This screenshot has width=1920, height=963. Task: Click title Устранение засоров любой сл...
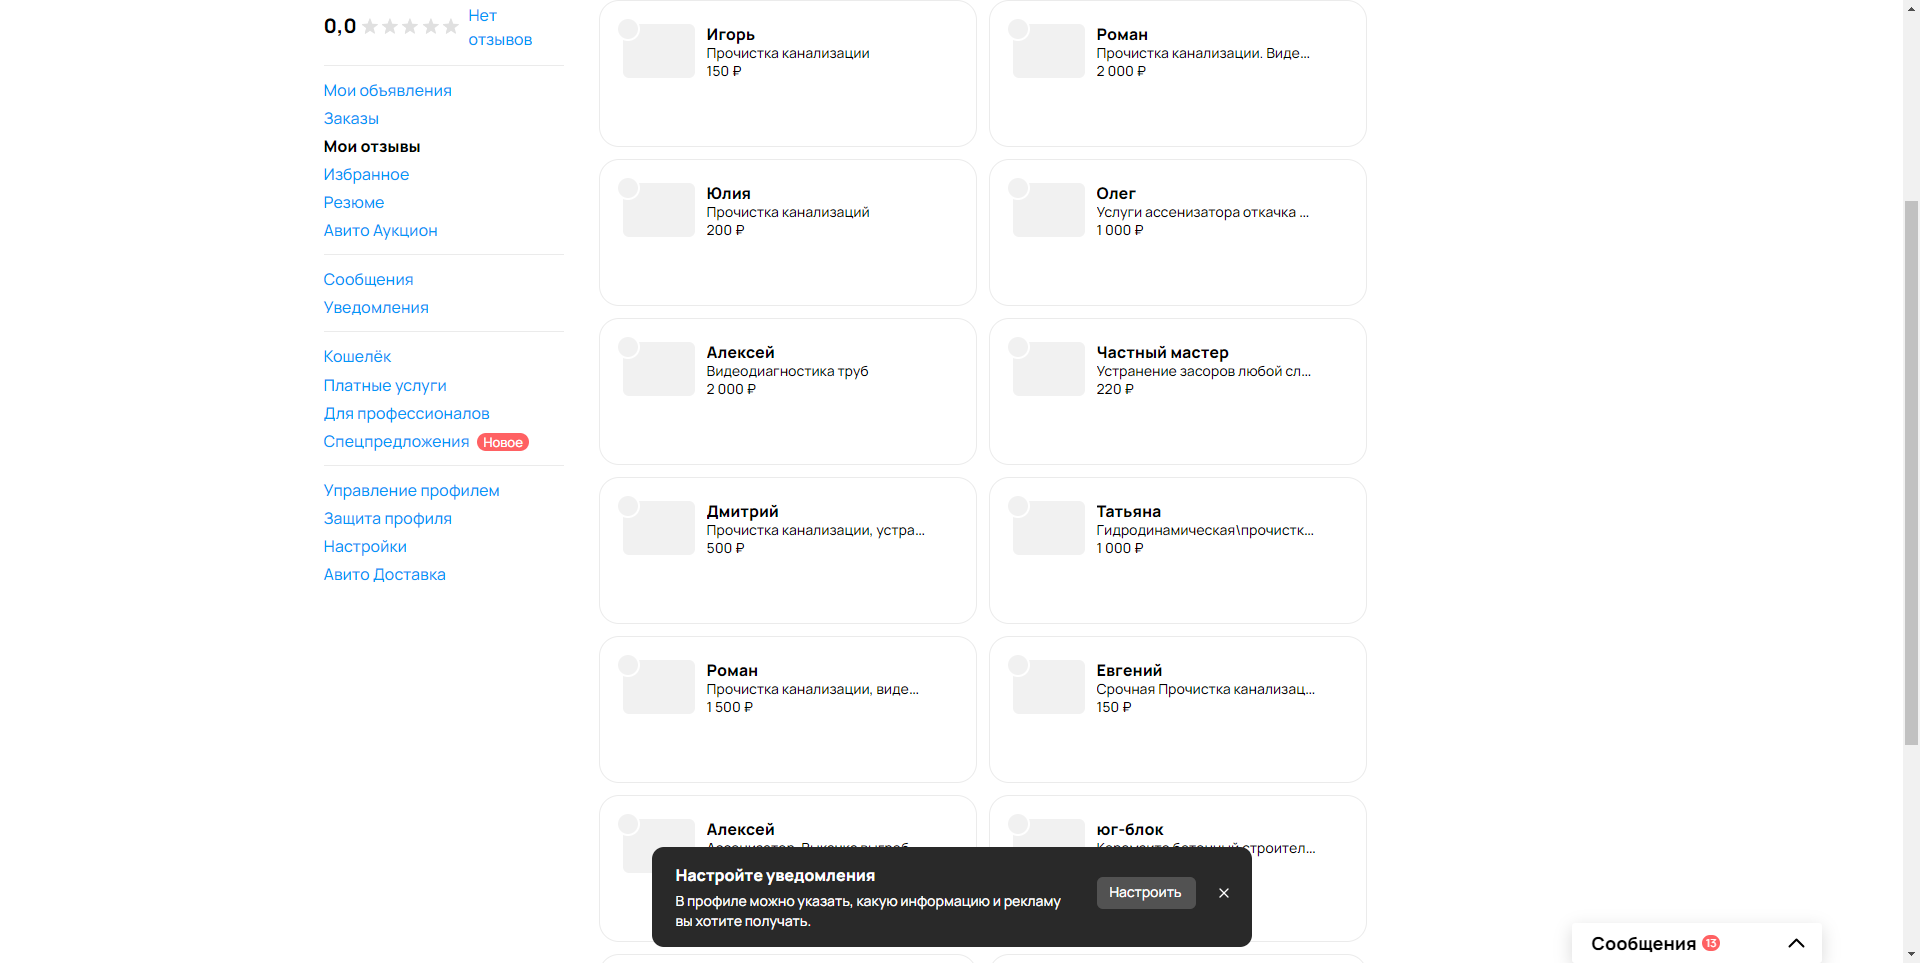(x=1203, y=371)
